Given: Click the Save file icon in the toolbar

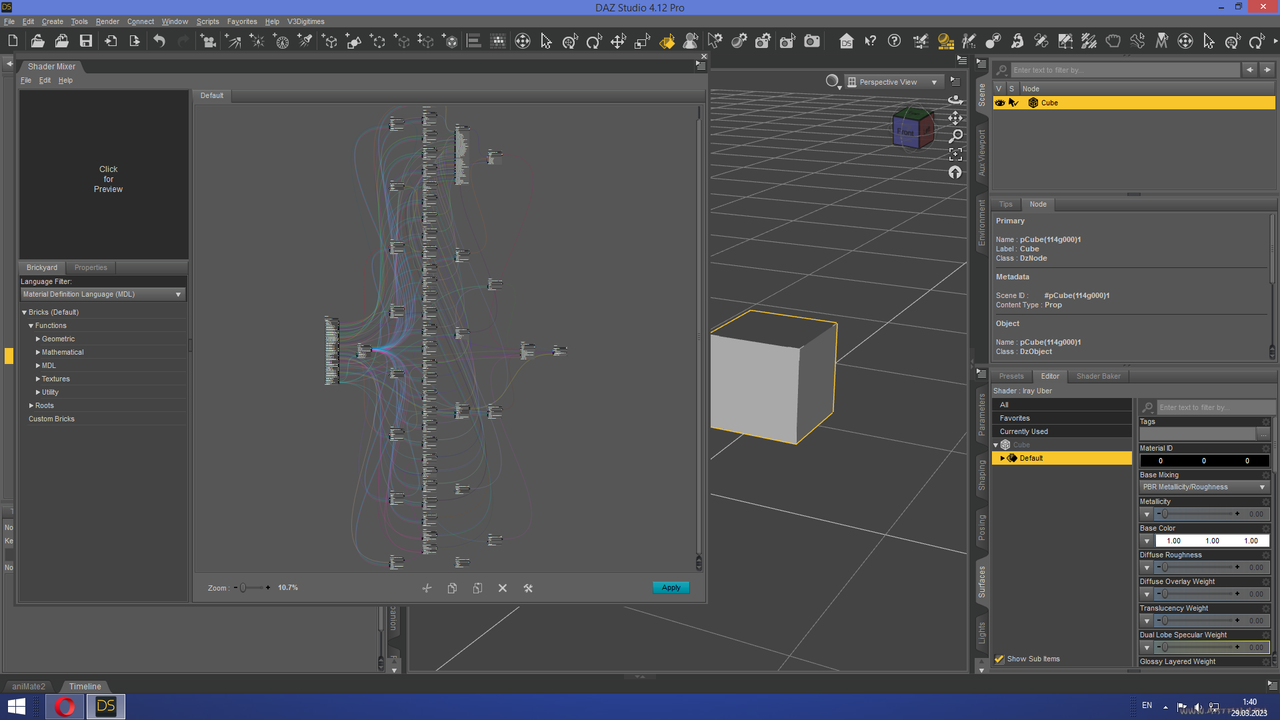Looking at the screenshot, I should click(x=86, y=41).
